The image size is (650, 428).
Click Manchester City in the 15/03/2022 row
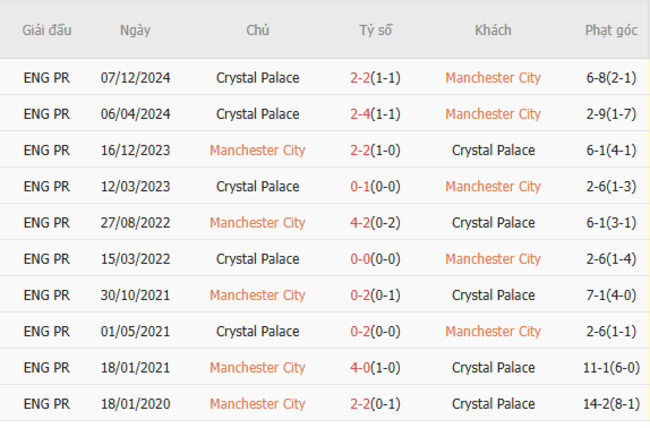pos(493,259)
